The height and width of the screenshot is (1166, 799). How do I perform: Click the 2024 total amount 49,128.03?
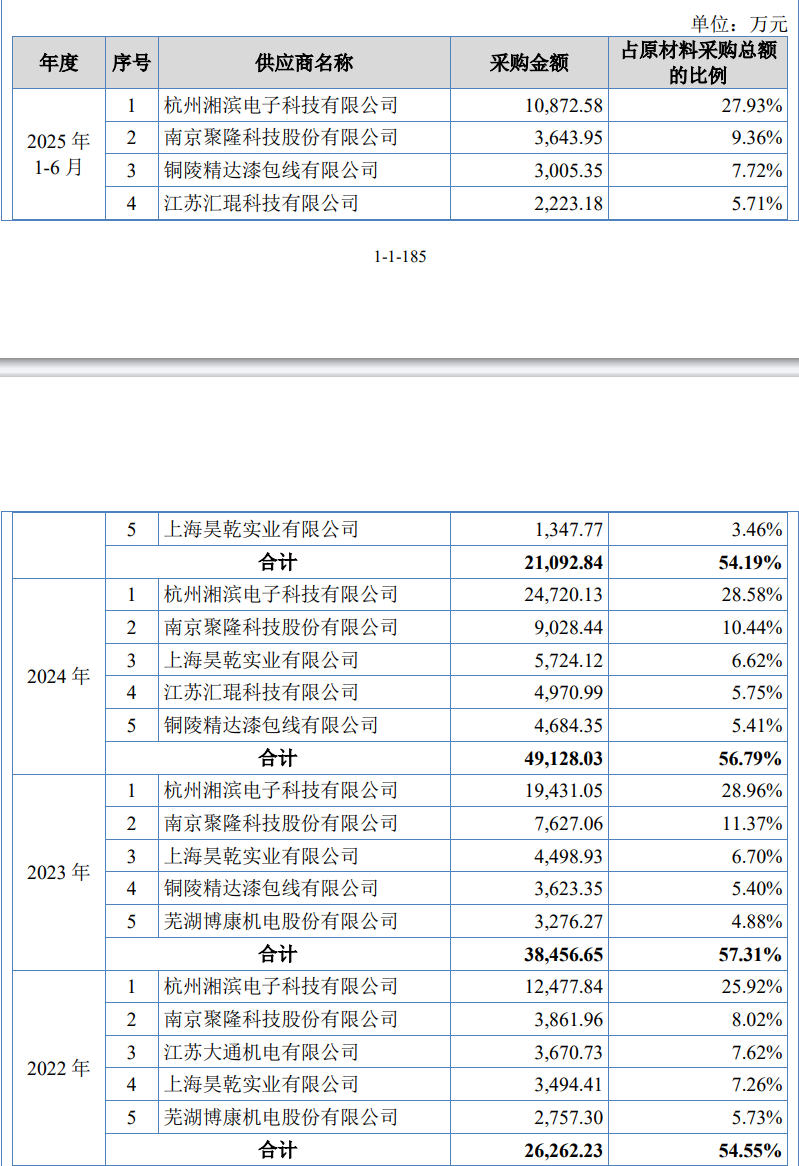point(561,758)
